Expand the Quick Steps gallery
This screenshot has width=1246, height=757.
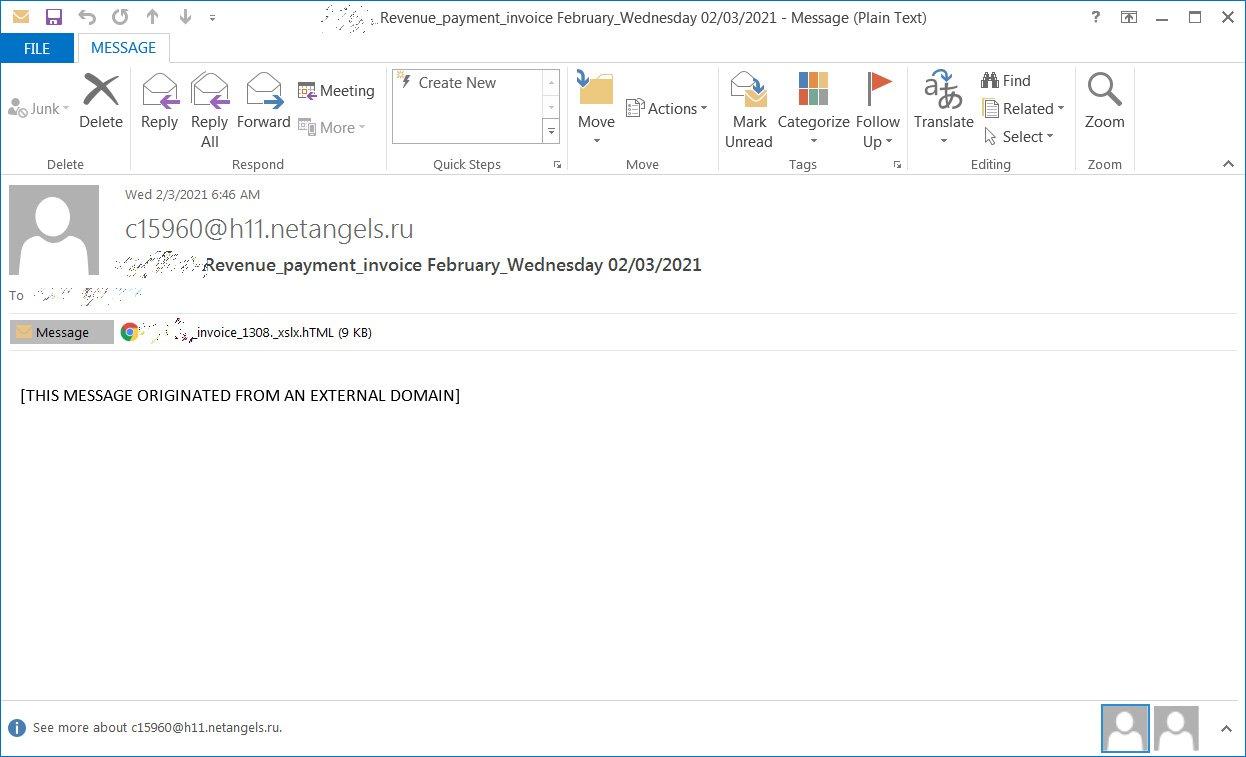pyautogui.click(x=551, y=130)
